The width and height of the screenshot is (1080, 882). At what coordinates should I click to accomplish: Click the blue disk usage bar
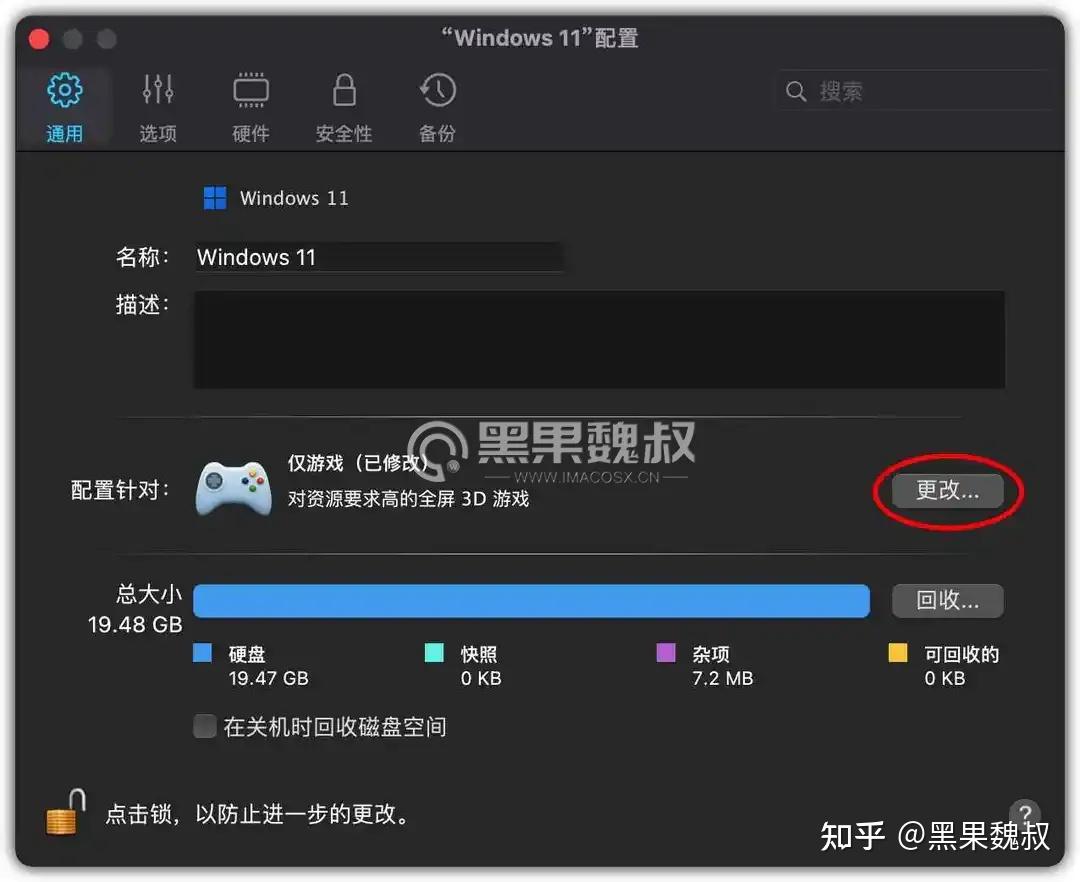[530, 600]
